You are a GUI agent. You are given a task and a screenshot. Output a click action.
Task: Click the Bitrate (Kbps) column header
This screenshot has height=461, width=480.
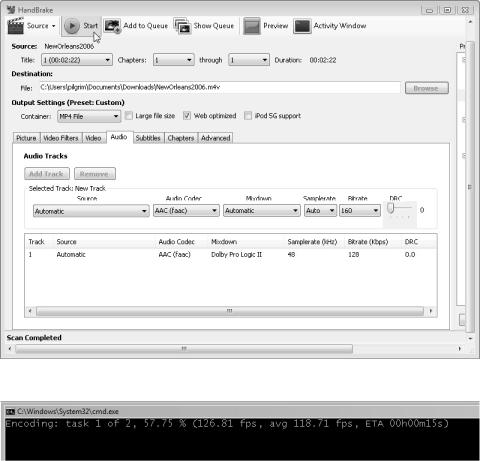368,242
